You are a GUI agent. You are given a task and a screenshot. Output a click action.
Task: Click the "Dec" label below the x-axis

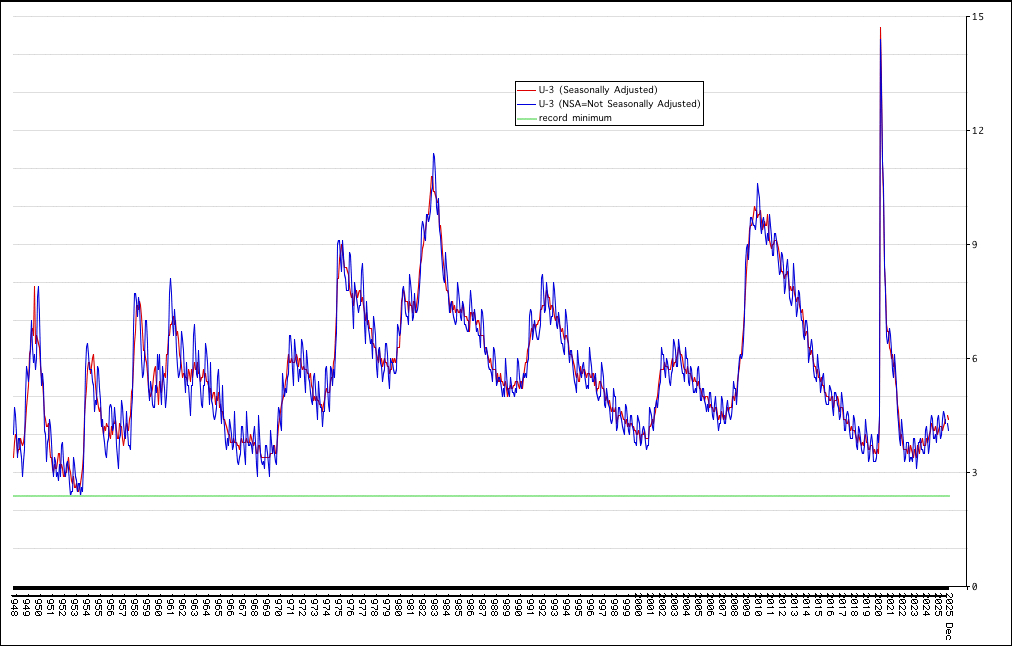[x=948, y=629]
